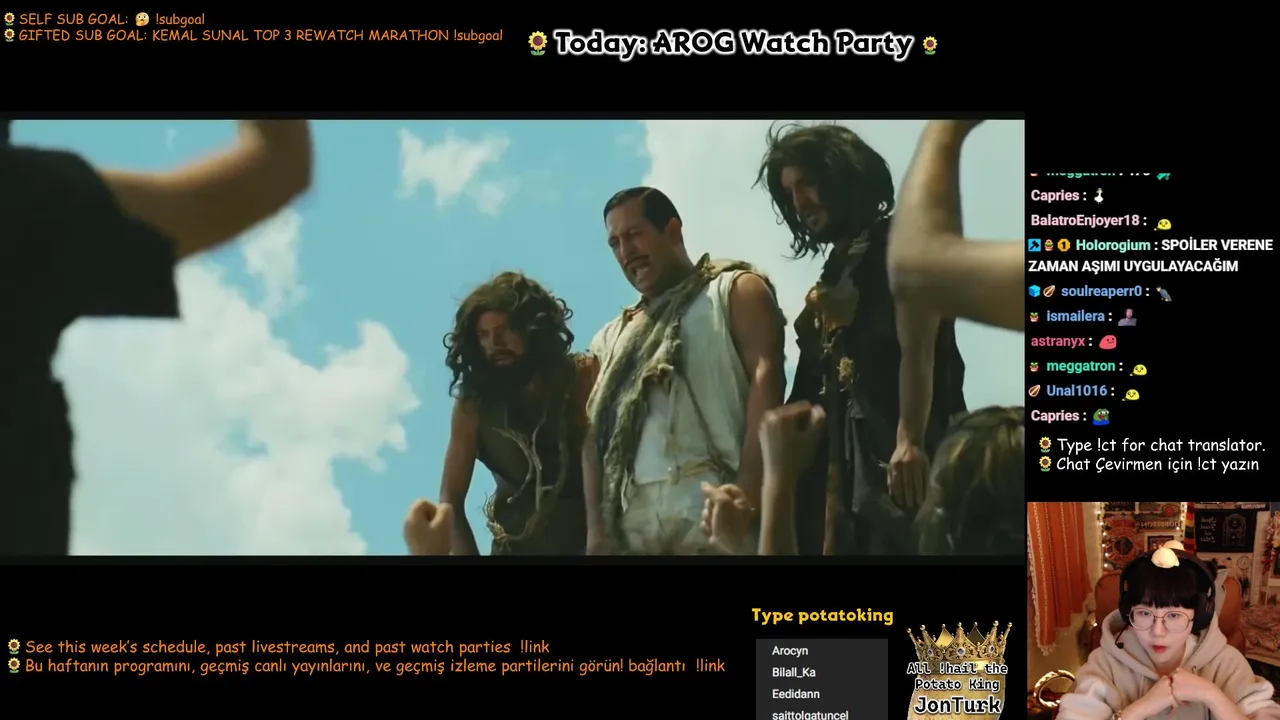Image resolution: width=1280 pixels, height=720 pixels.
Task: Click the bird emote in soulreaperr0's message
Action: [x=1163, y=292]
